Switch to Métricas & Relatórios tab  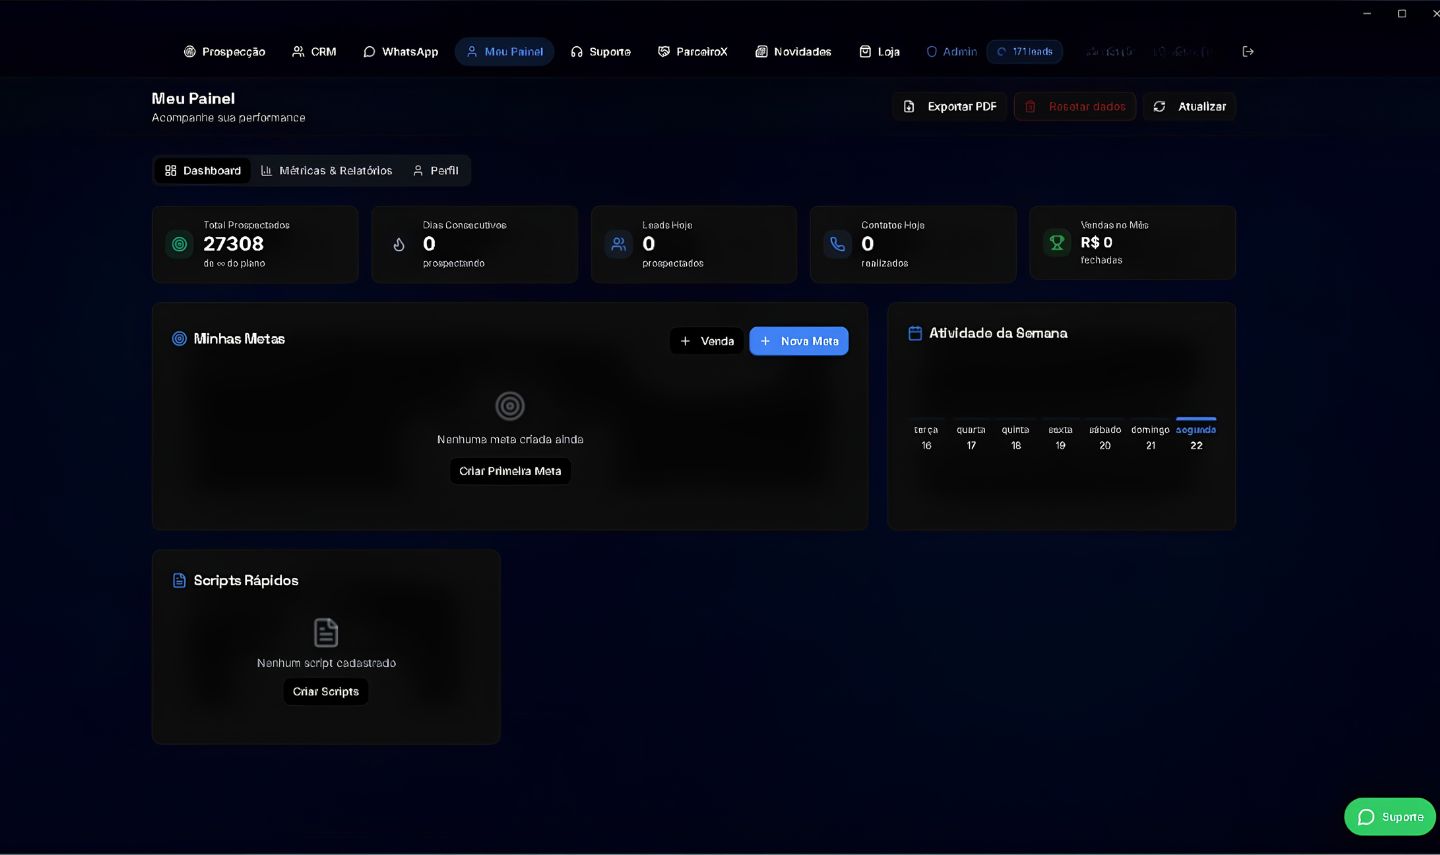point(326,171)
